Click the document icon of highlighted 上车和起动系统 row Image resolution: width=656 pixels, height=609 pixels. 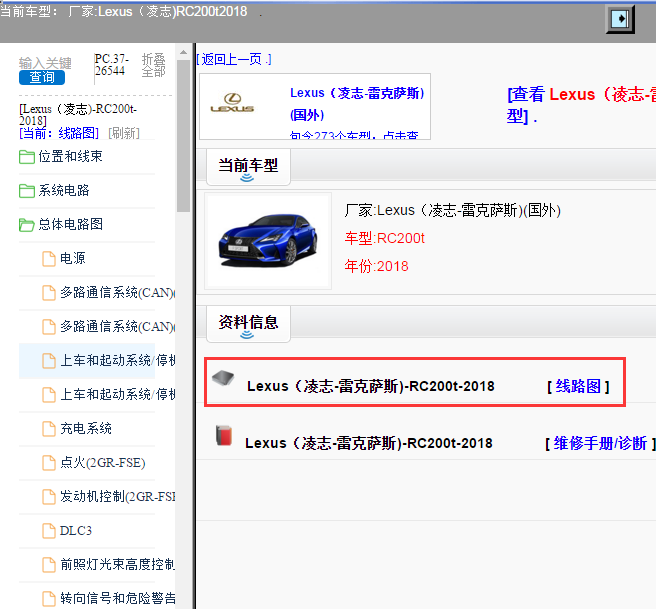click(49, 361)
